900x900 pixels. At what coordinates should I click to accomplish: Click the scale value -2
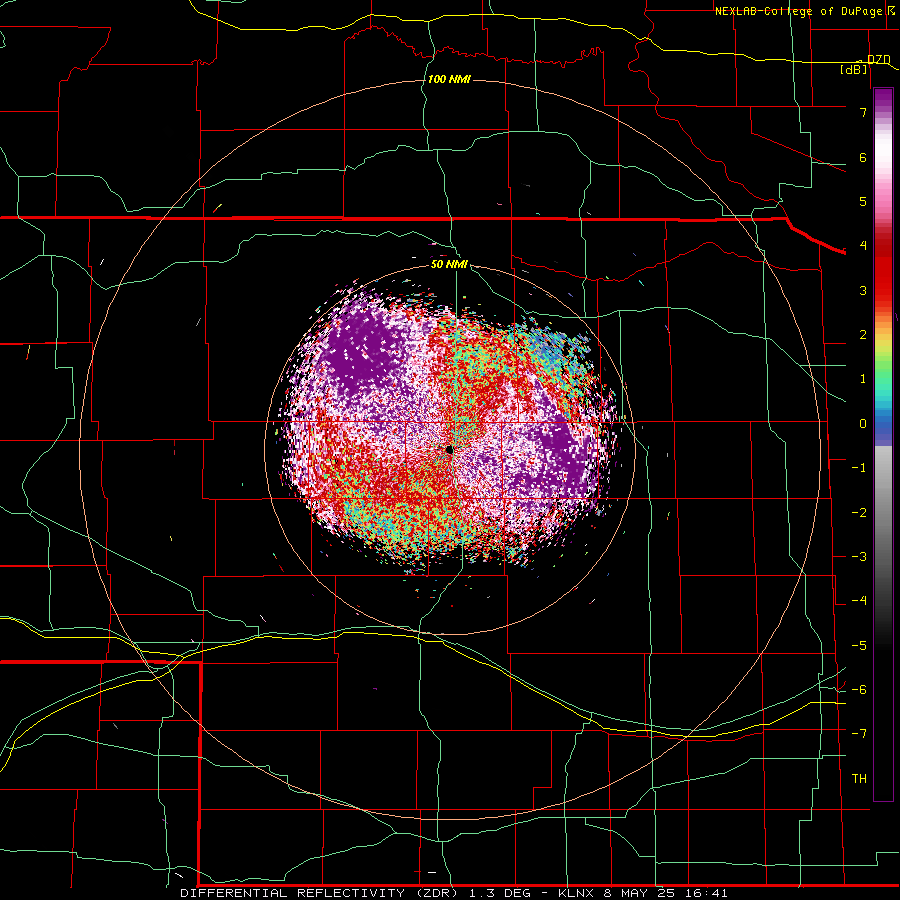pyautogui.click(x=859, y=513)
